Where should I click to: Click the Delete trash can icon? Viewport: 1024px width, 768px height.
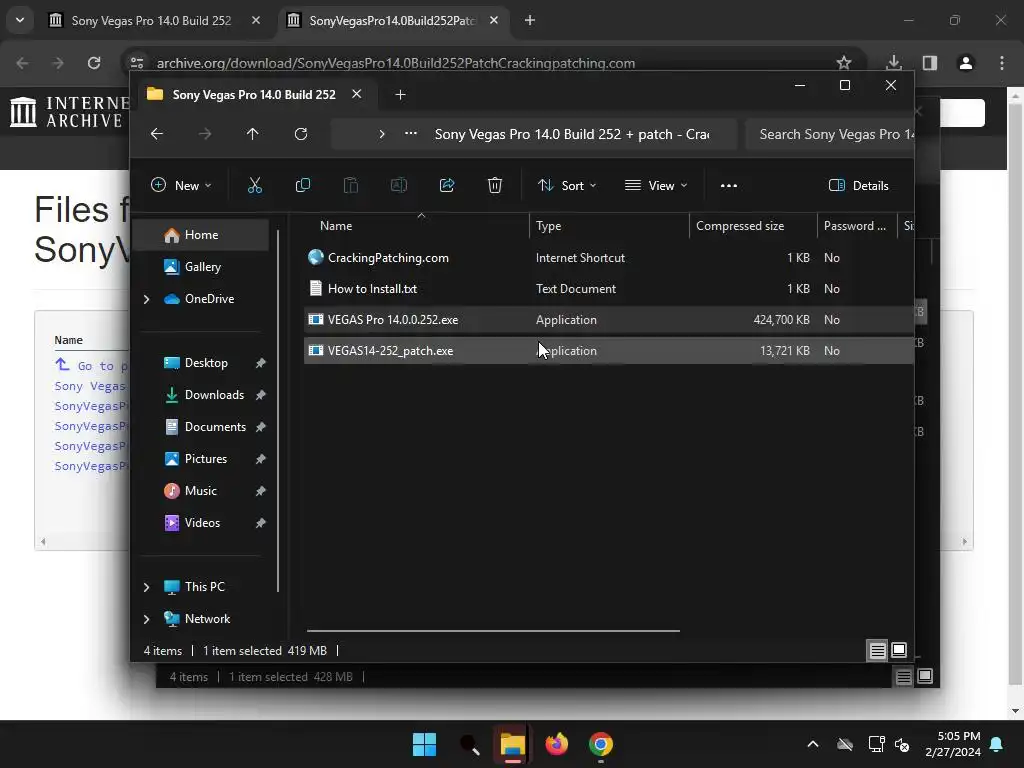point(495,185)
